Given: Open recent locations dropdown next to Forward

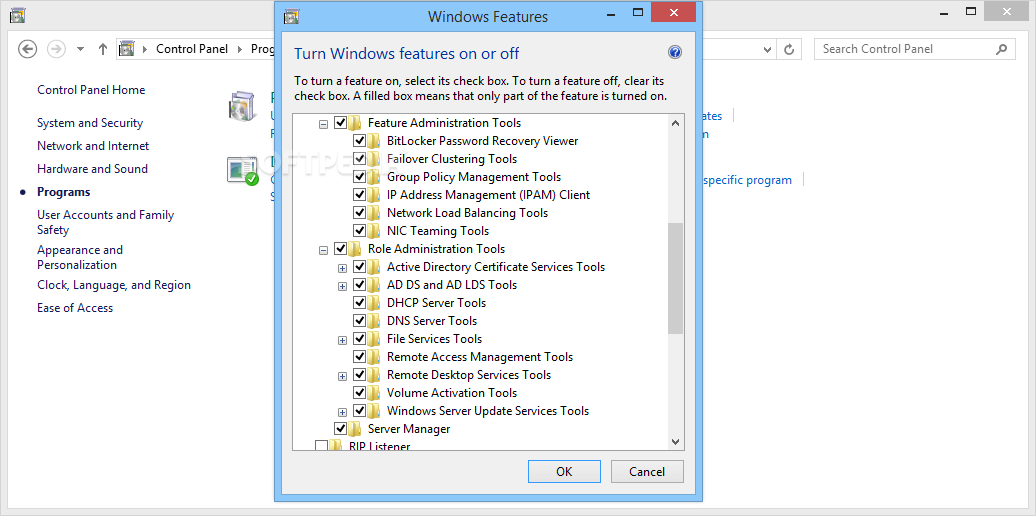Looking at the screenshot, I should click(81, 49).
